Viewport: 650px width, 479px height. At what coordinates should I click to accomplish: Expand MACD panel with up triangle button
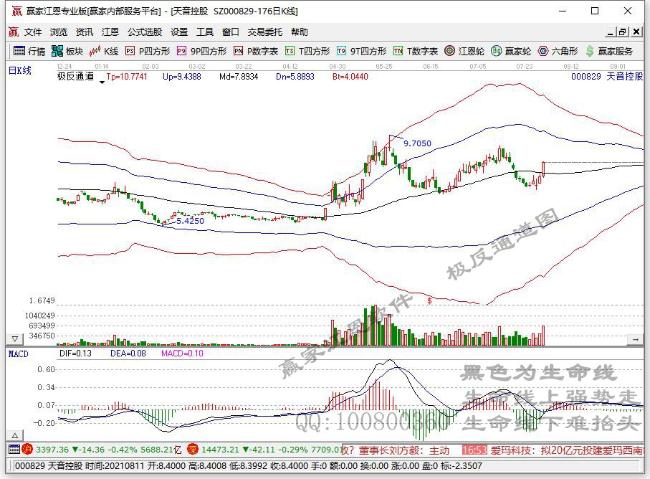point(15,435)
